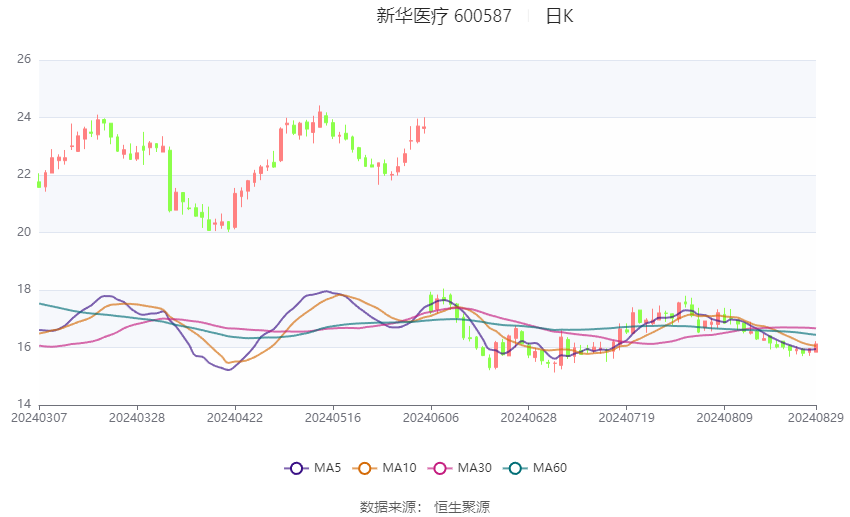Toggle the MA30 legend series
The height and width of the screenshot is (517, 850).
pyautogui.click(x=460, y=468)
